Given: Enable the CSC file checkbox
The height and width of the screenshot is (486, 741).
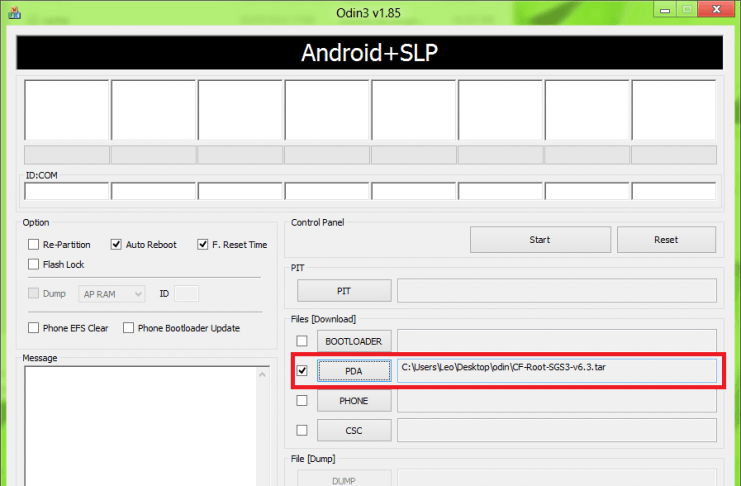Looking at the screenshot, I should click(x=302, y=430).
